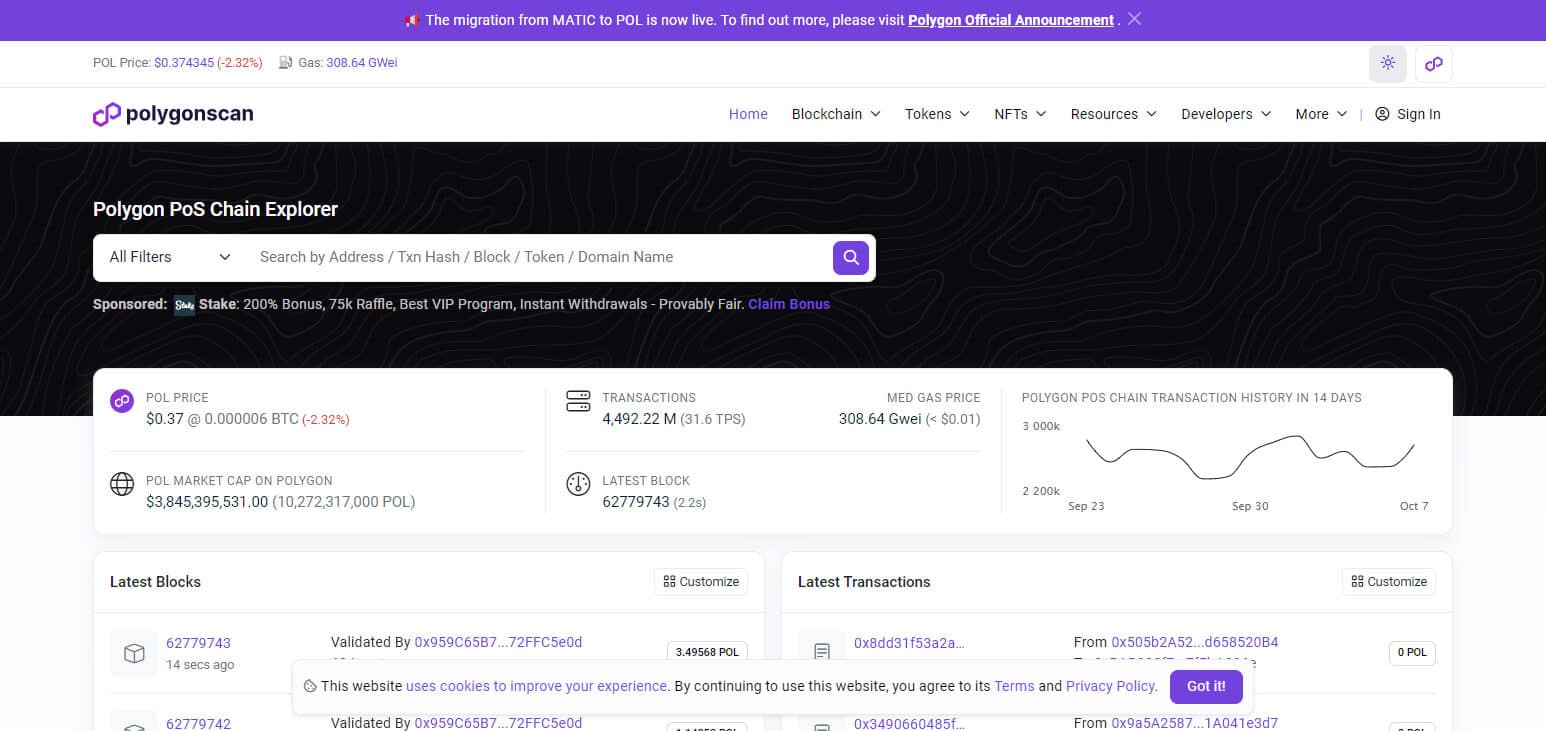
Task: Click the globe icon for POL Market Cap
Action: coord(122,484)
